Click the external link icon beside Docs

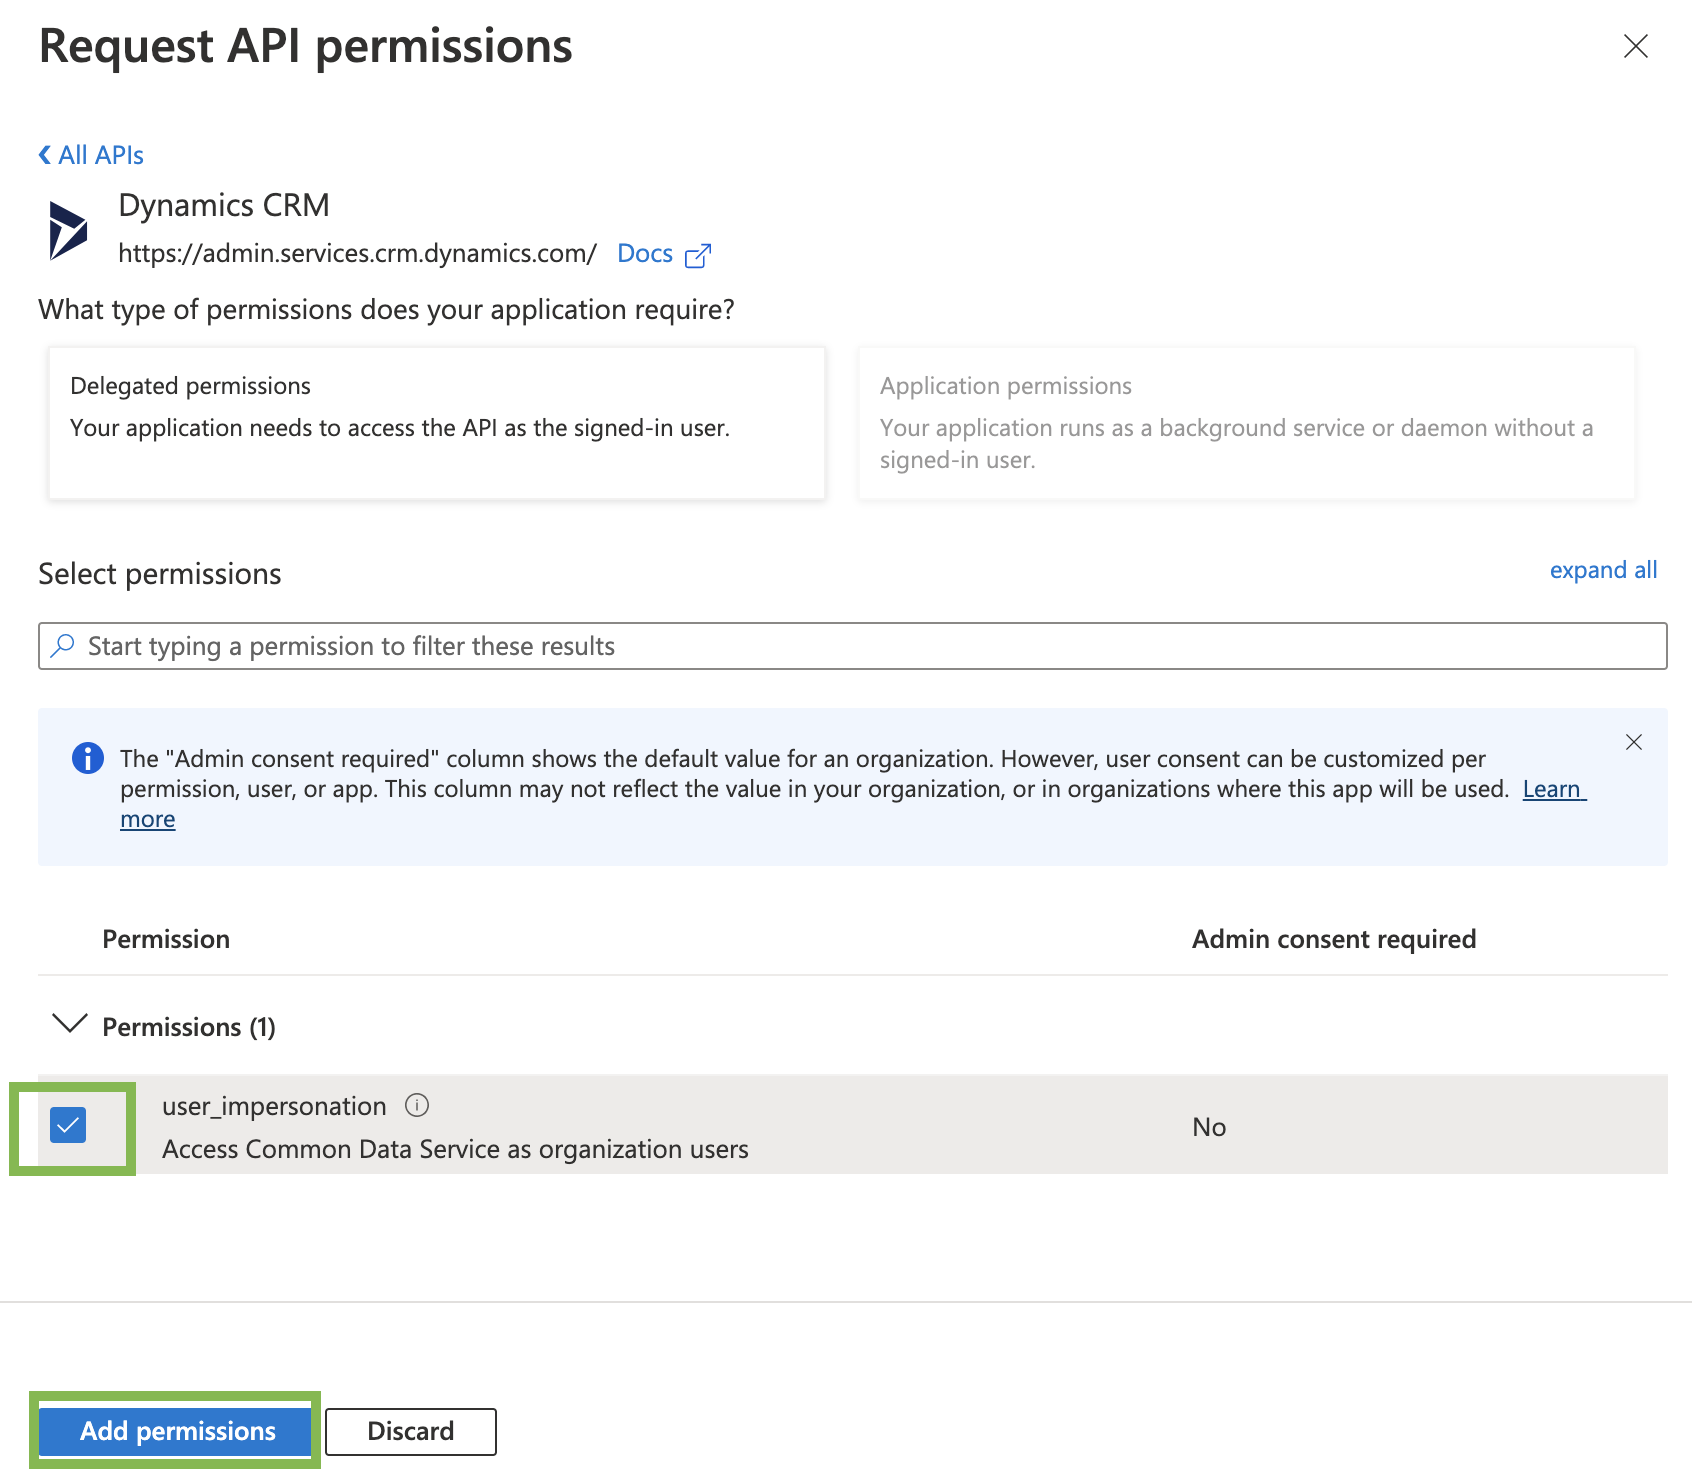(x=698, y=256)
